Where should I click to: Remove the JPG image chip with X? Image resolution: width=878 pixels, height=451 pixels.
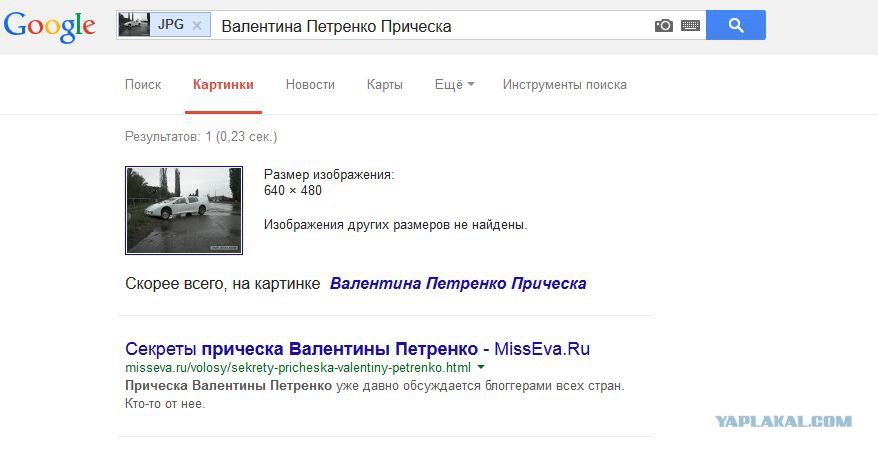[197, 25]
